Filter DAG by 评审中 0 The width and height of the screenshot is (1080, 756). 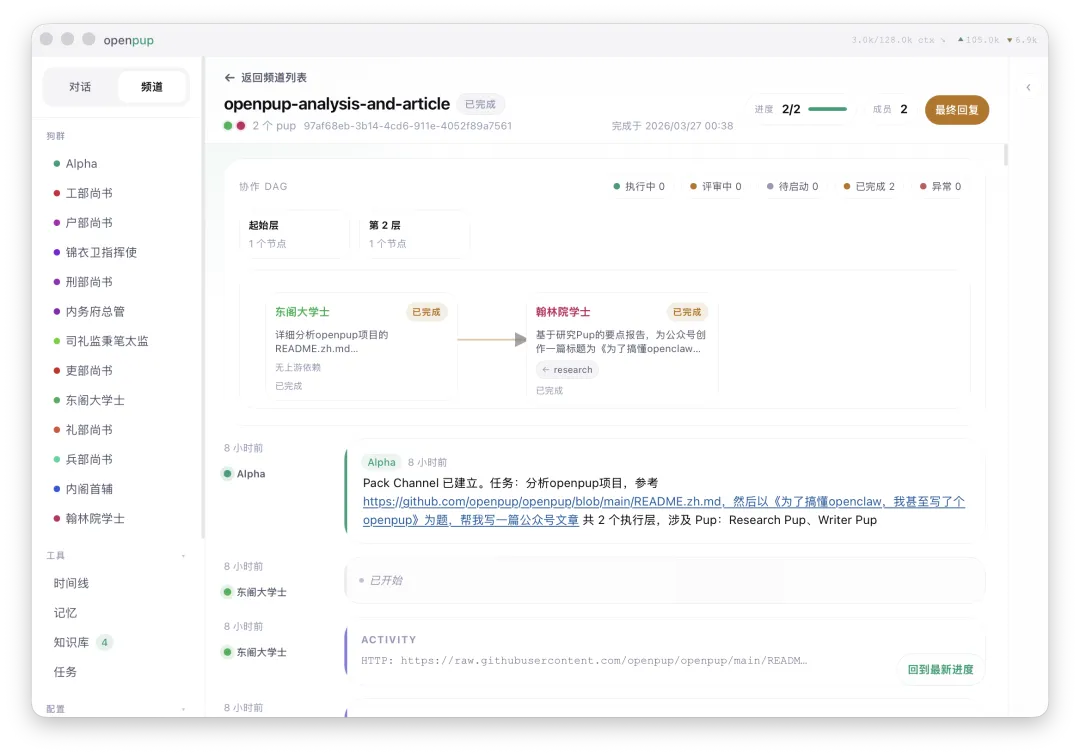716,187
